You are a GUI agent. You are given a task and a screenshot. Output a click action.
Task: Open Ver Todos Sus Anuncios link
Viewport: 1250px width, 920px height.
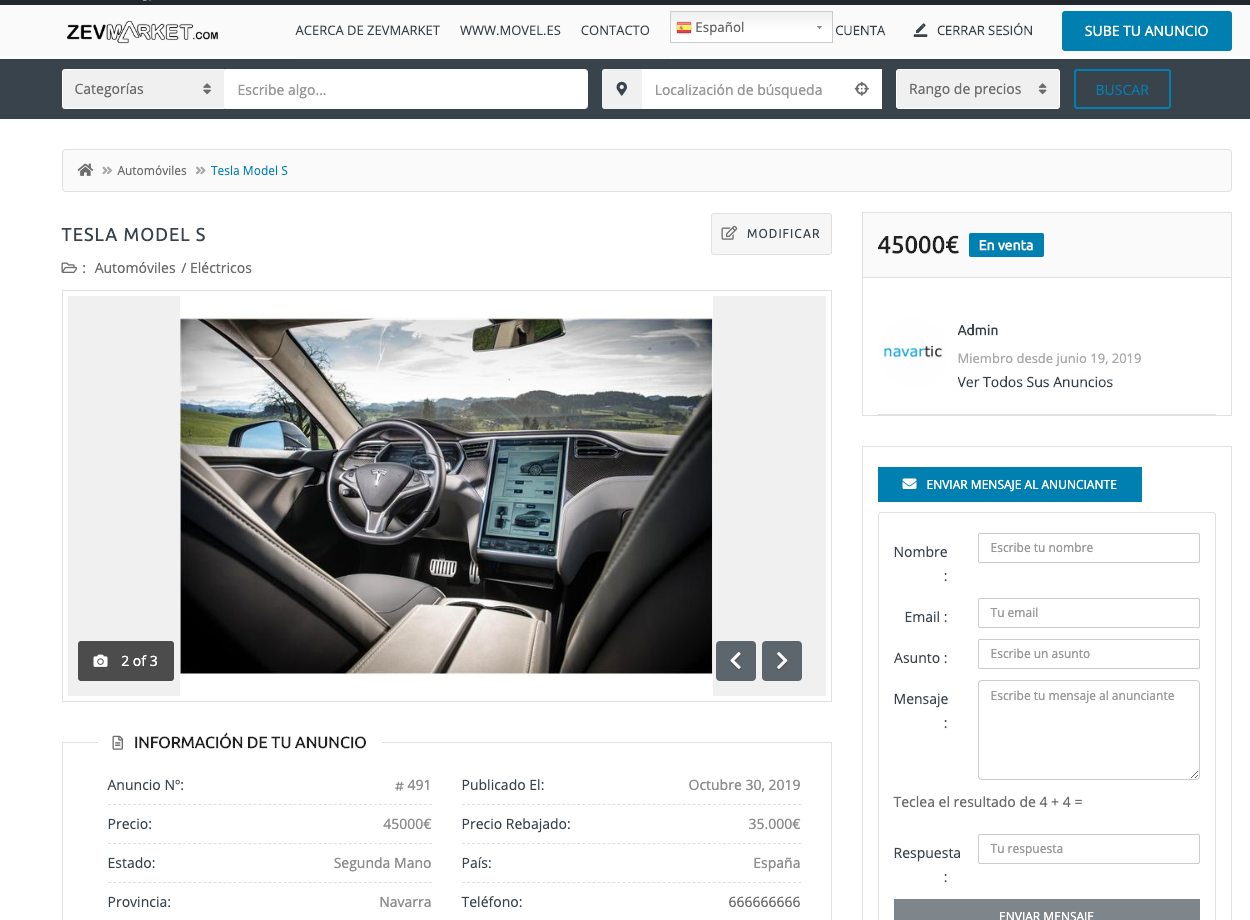1035,382
